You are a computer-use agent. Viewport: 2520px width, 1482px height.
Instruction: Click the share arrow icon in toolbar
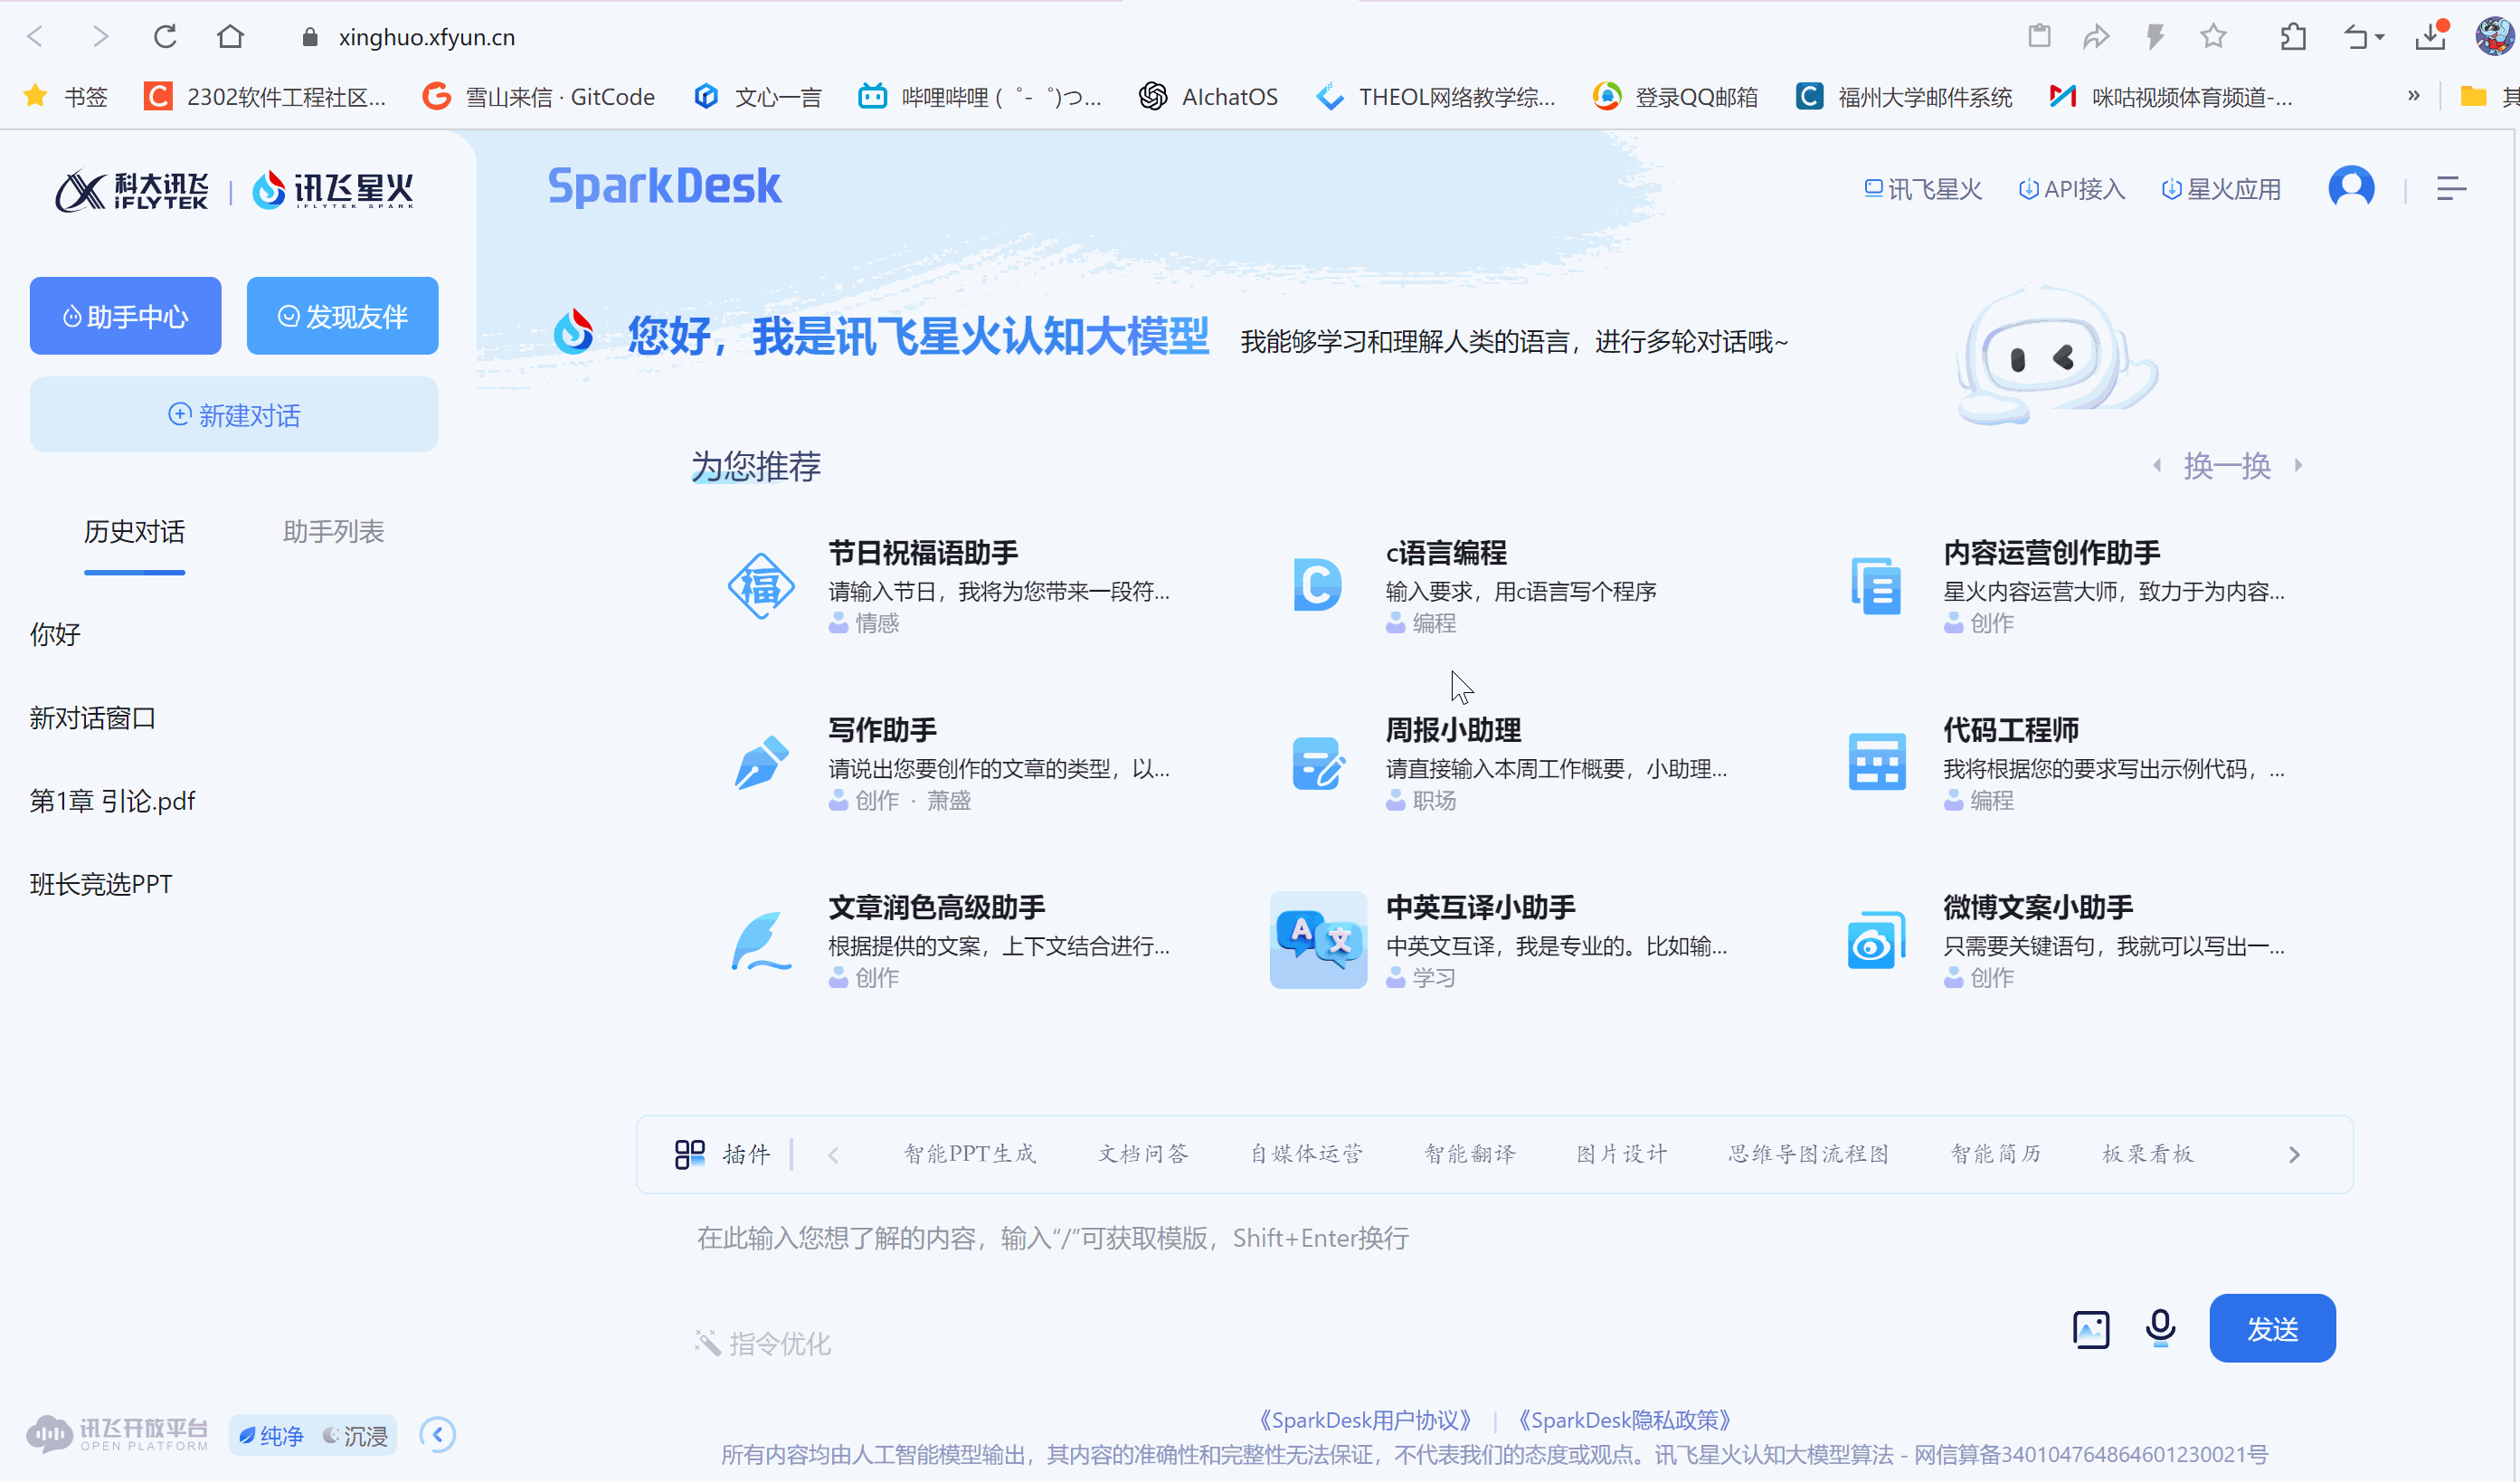pos(2096,37)
